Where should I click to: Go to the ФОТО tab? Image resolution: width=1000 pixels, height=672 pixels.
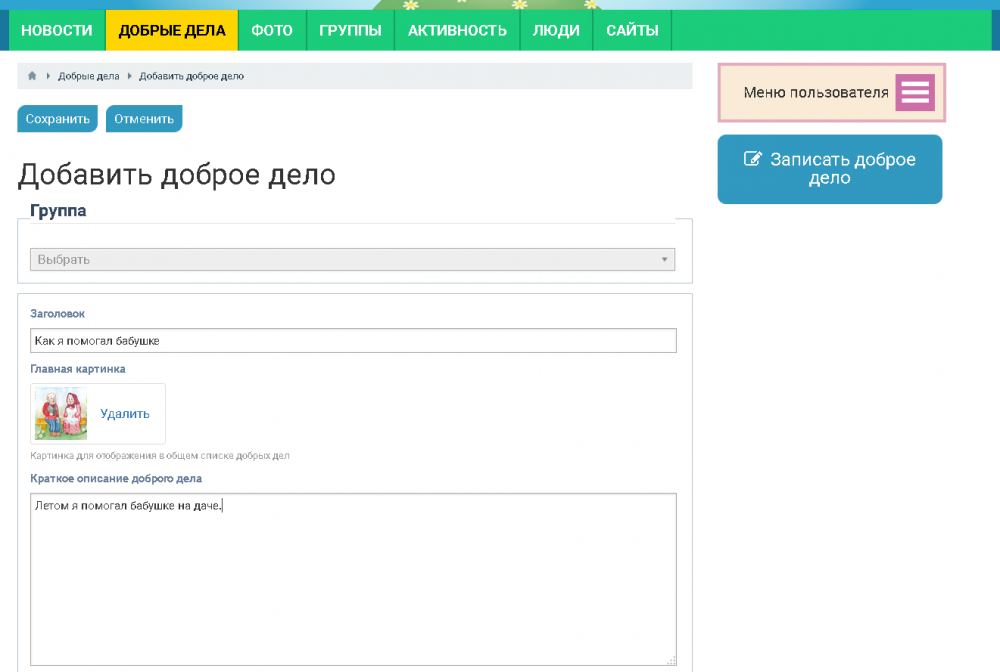[x=272, y=31]
